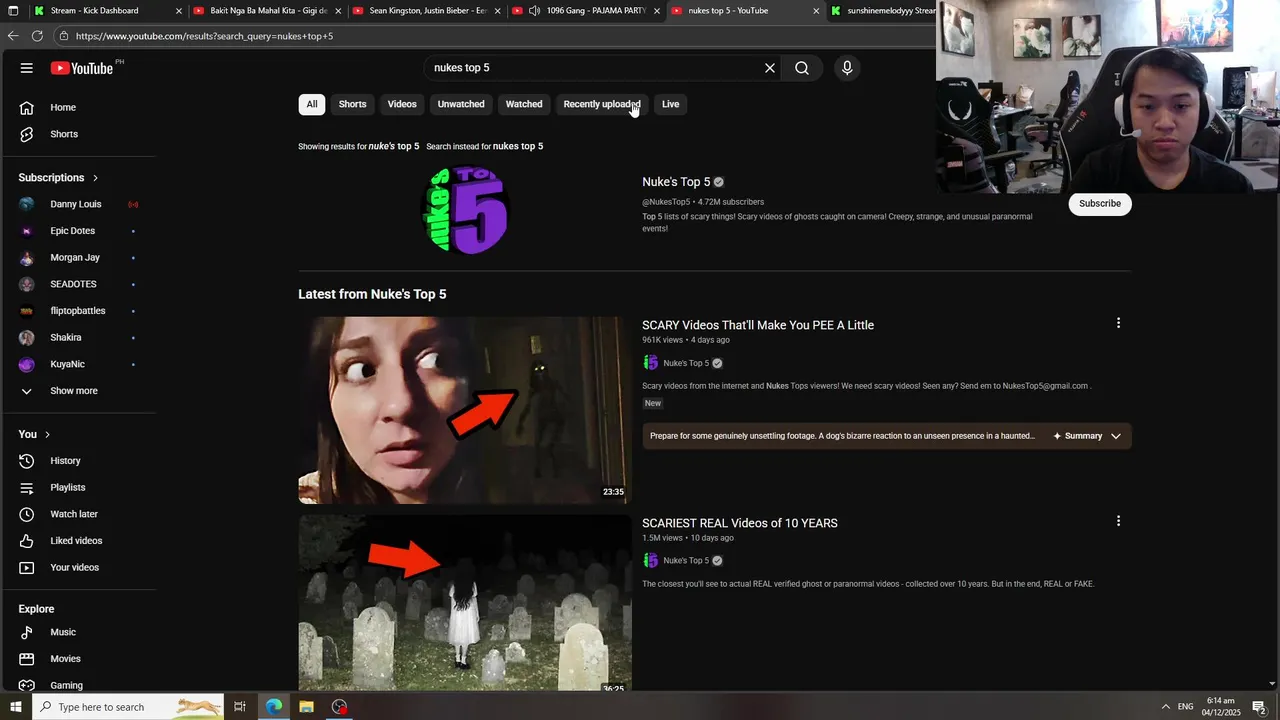Viewport: 1280px width, 720px height.
Task: Click the Windows taskbar search box
Action: [x=129, y=707]
